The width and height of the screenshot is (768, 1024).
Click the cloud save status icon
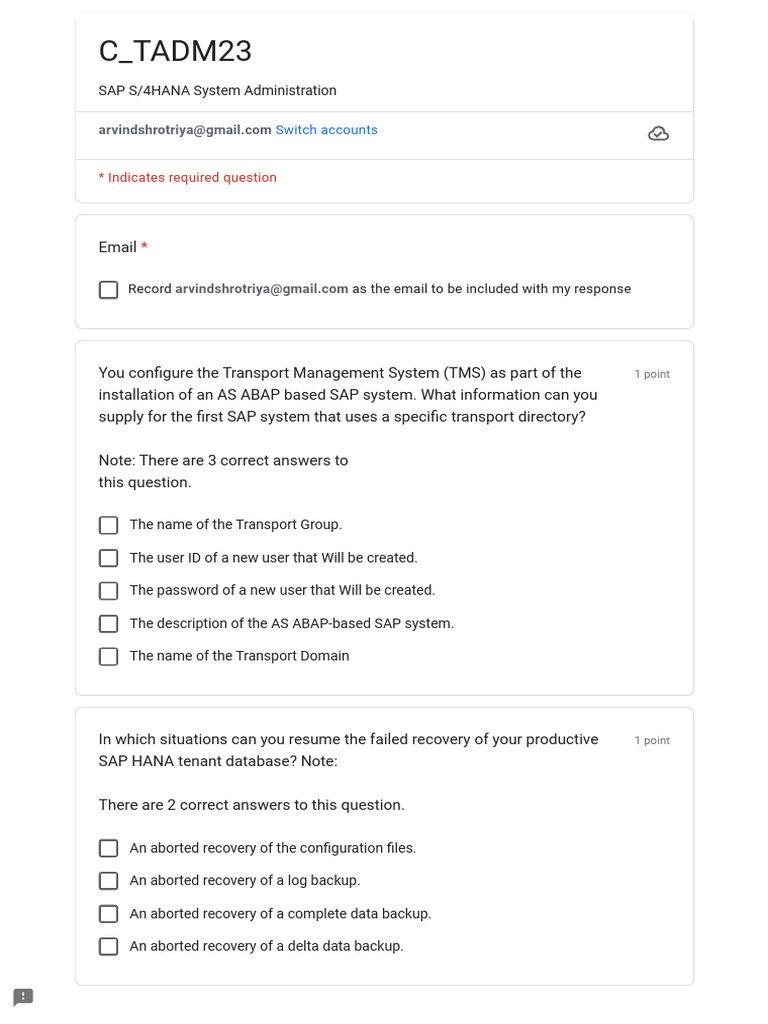pyautogui.click(x=658, y=134)
